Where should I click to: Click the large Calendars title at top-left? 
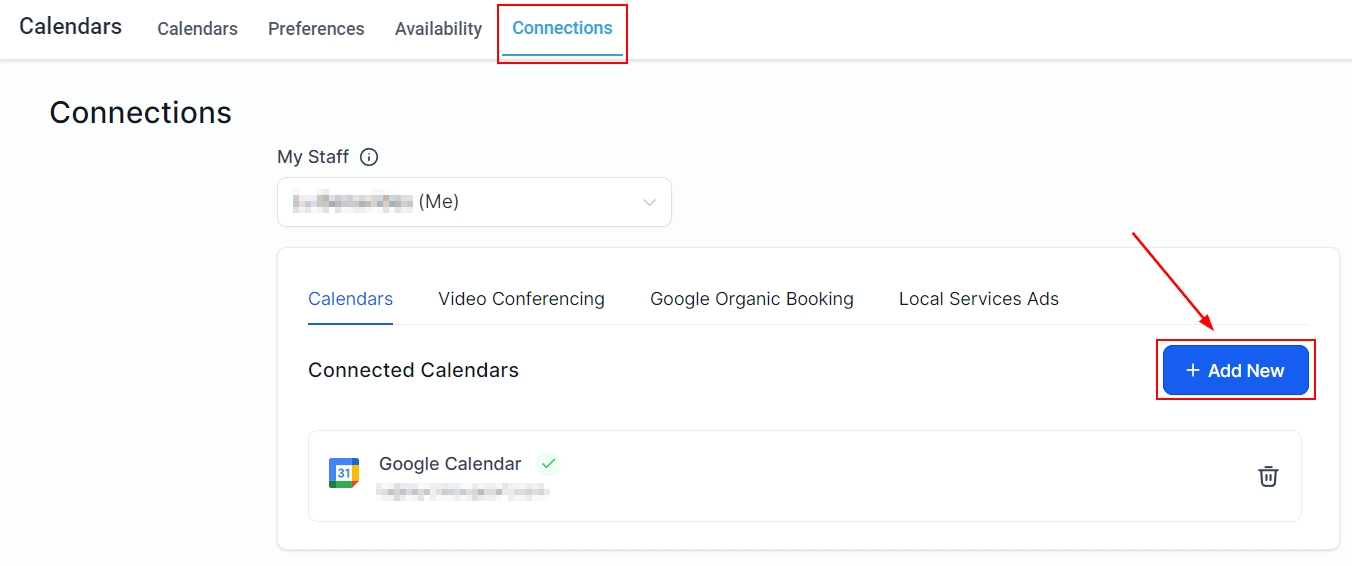[x=70, y=26]
